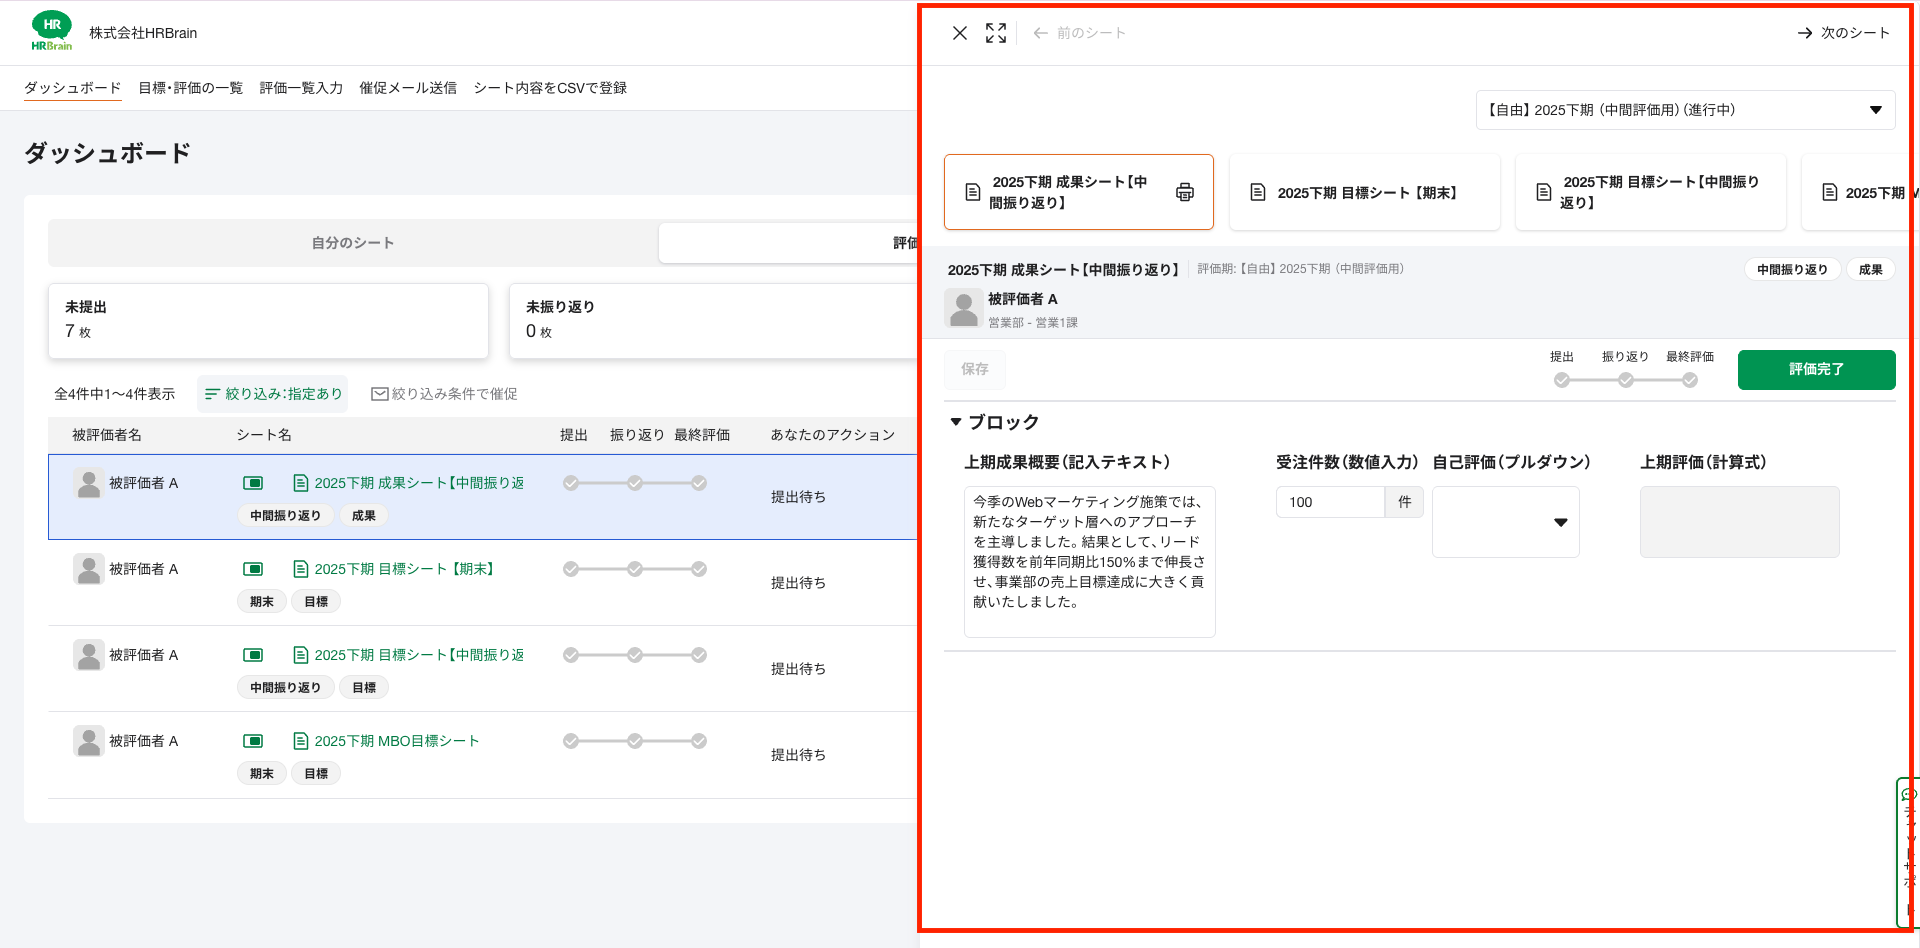The image size is (1920, 948).
Task: Click the 被評価者 A avatar in the sheet header
Action: (963, 309)
